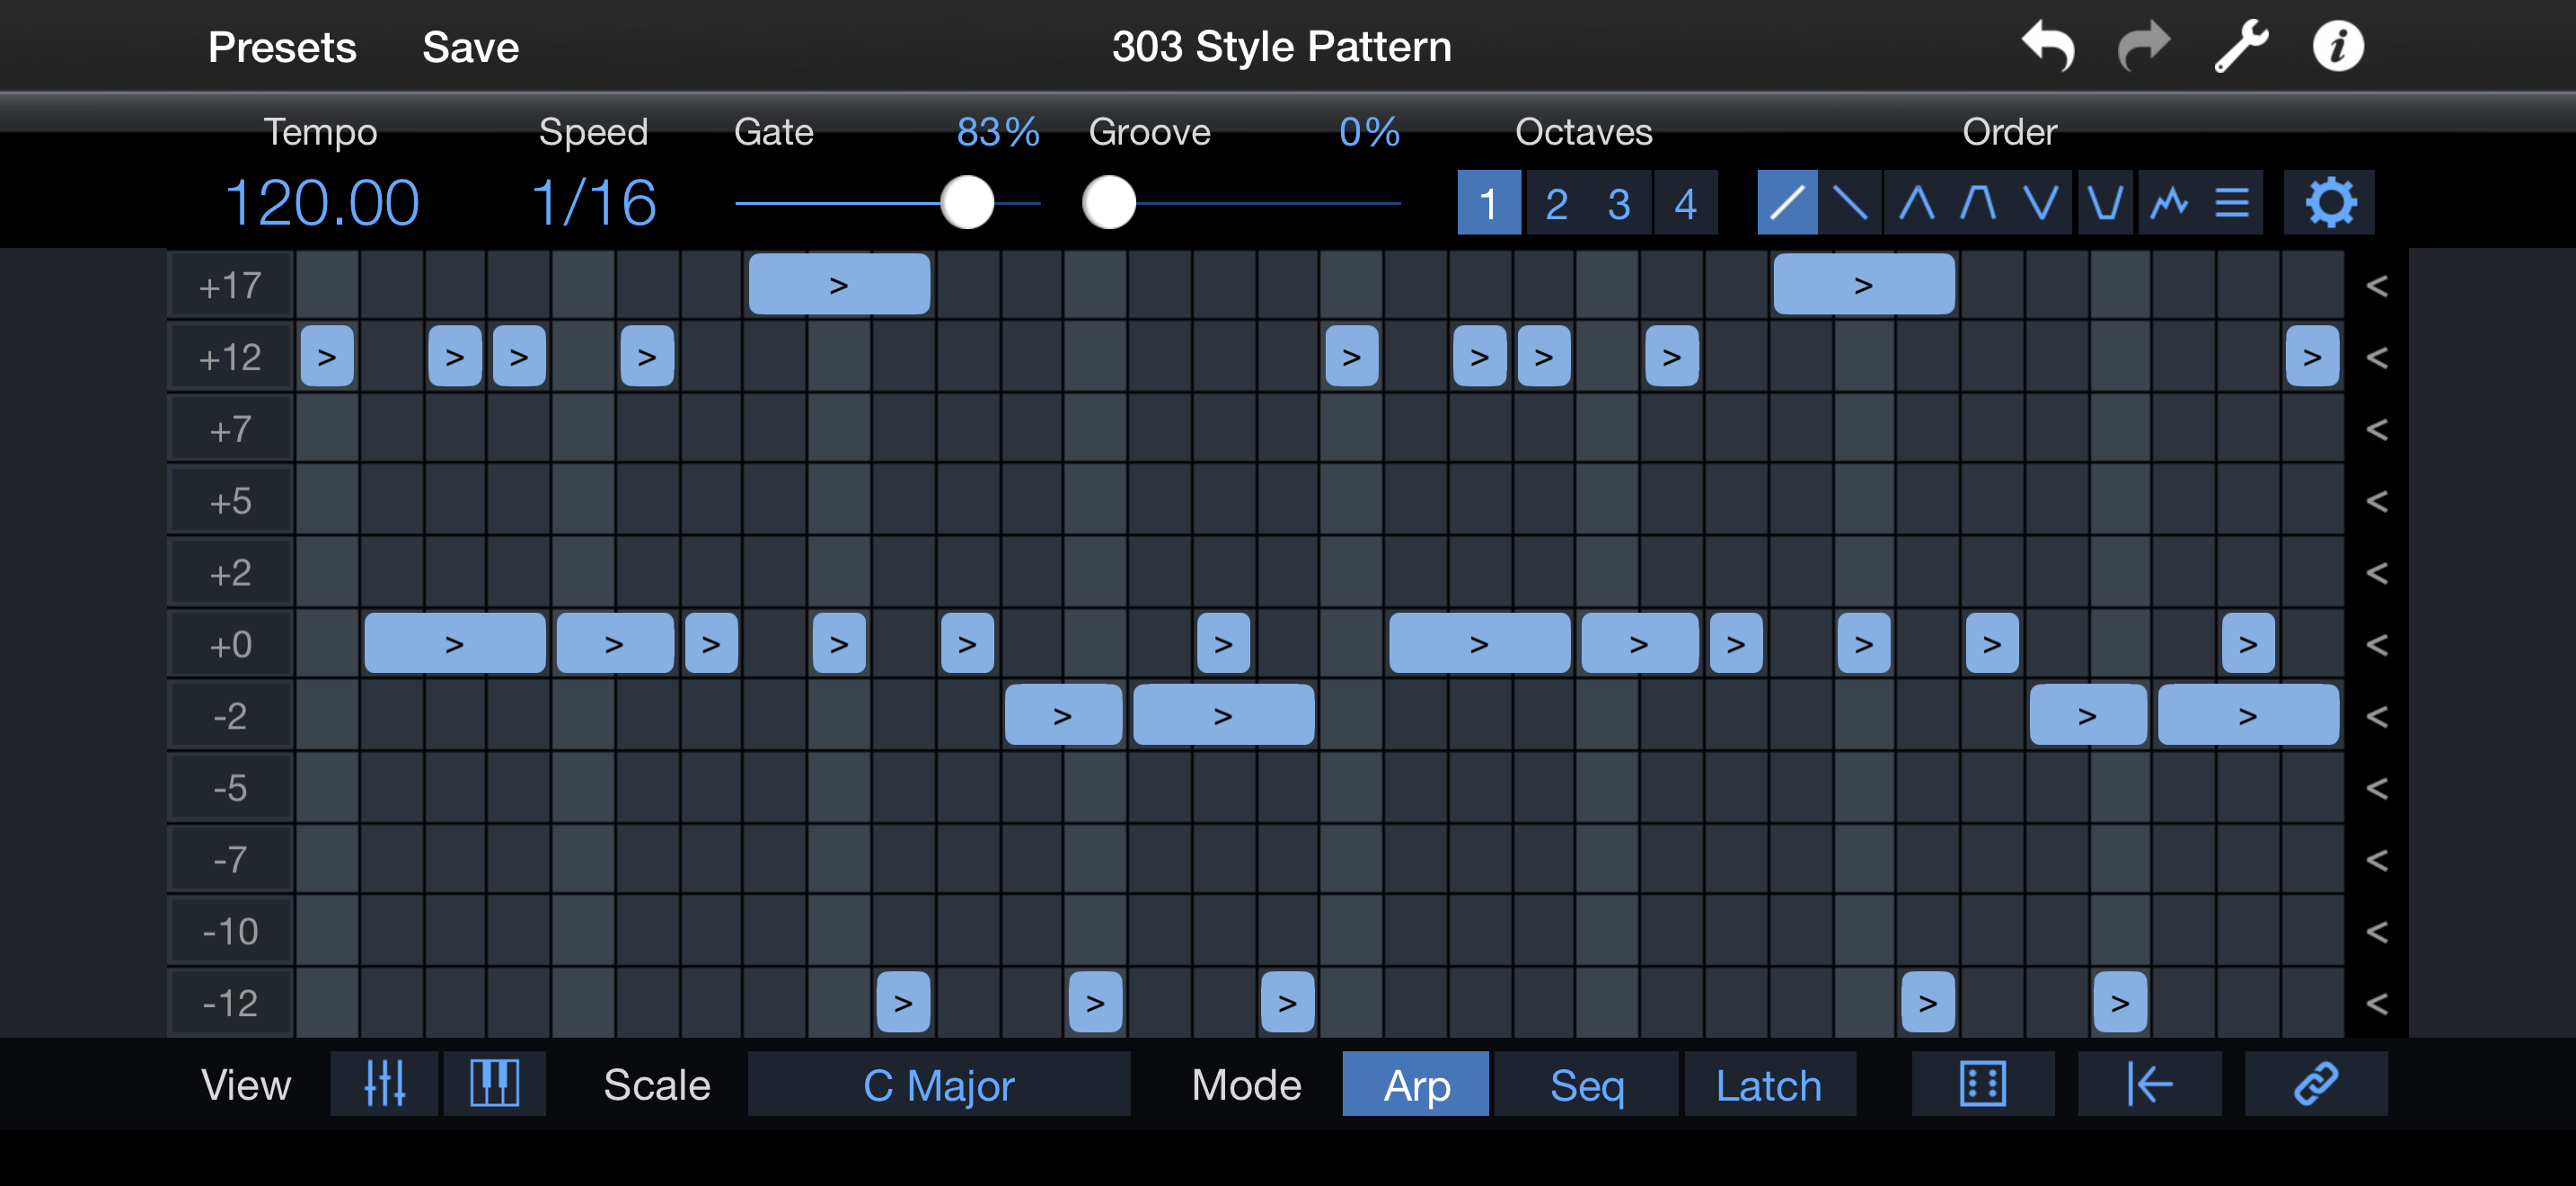Toggle first step note in +12 row
The image size is (2576, 1186).
[x=327, y=356]
